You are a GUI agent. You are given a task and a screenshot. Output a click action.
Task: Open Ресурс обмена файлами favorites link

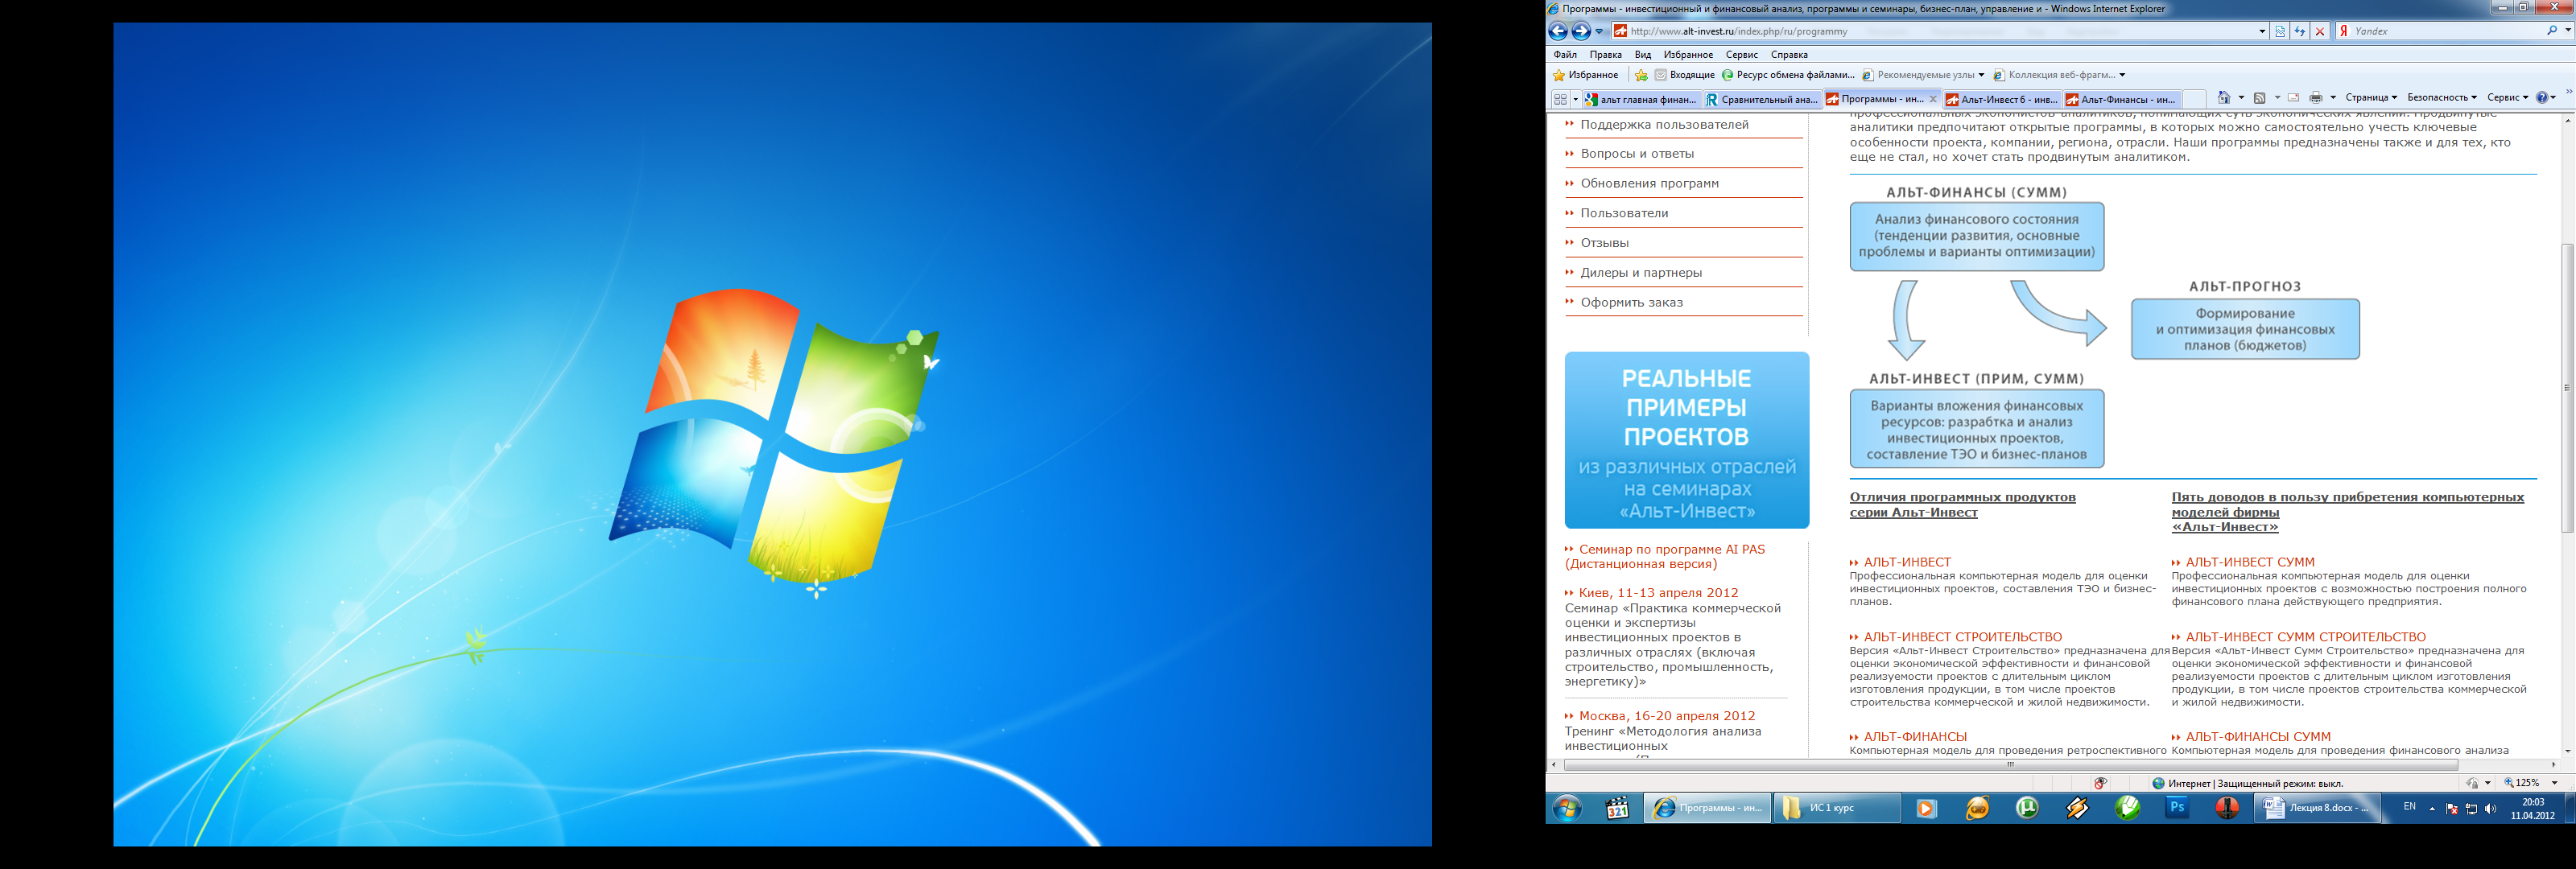click(x=1788, y=75)
